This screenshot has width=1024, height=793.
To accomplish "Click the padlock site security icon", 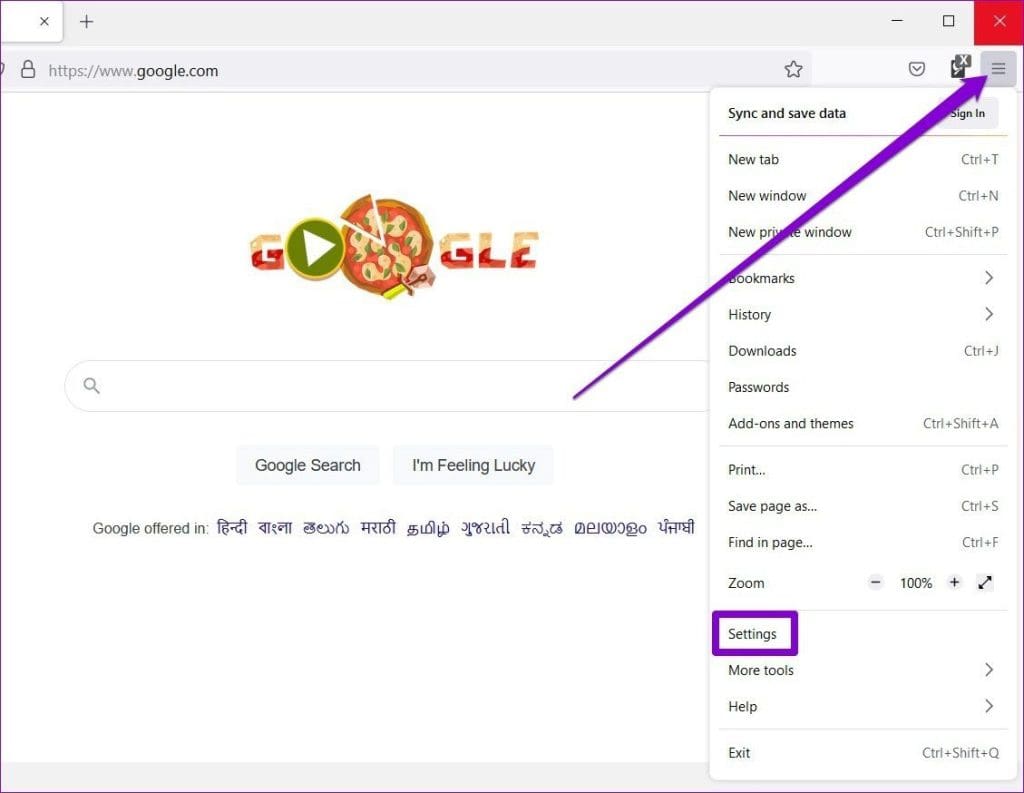I will tap(28, 70).
